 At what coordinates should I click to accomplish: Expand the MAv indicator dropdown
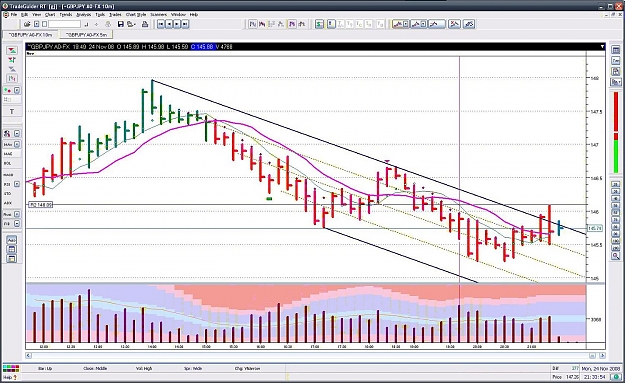17,144
